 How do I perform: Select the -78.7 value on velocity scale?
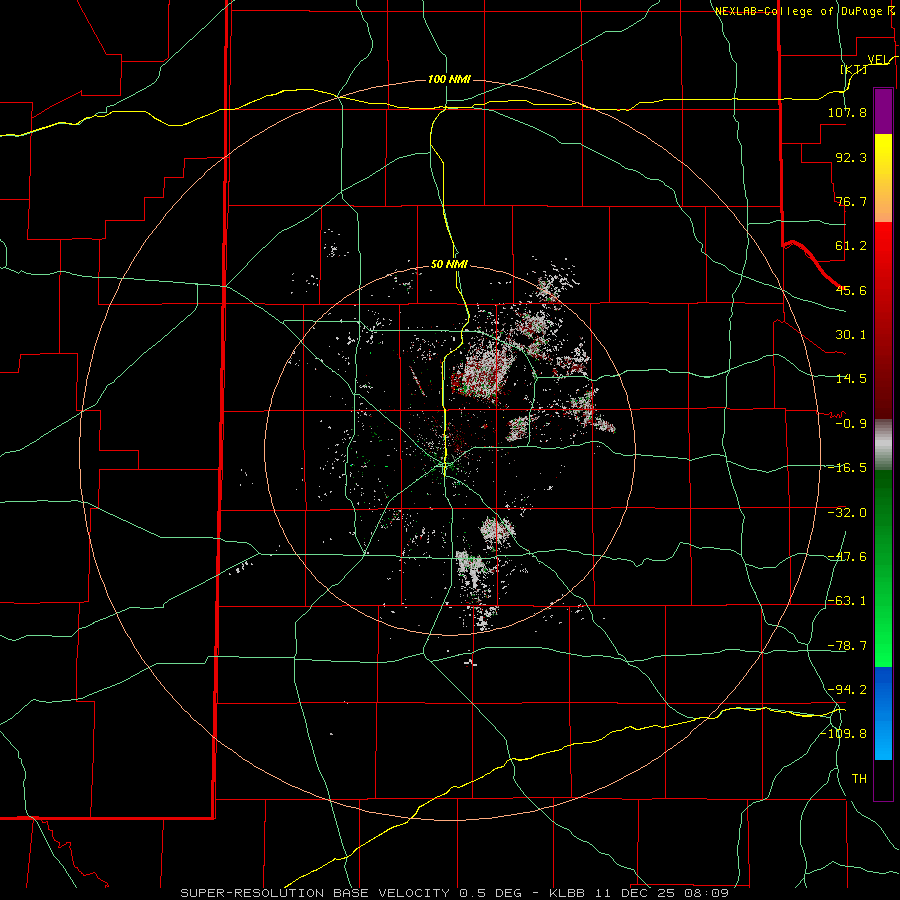[x=847, y=646]
